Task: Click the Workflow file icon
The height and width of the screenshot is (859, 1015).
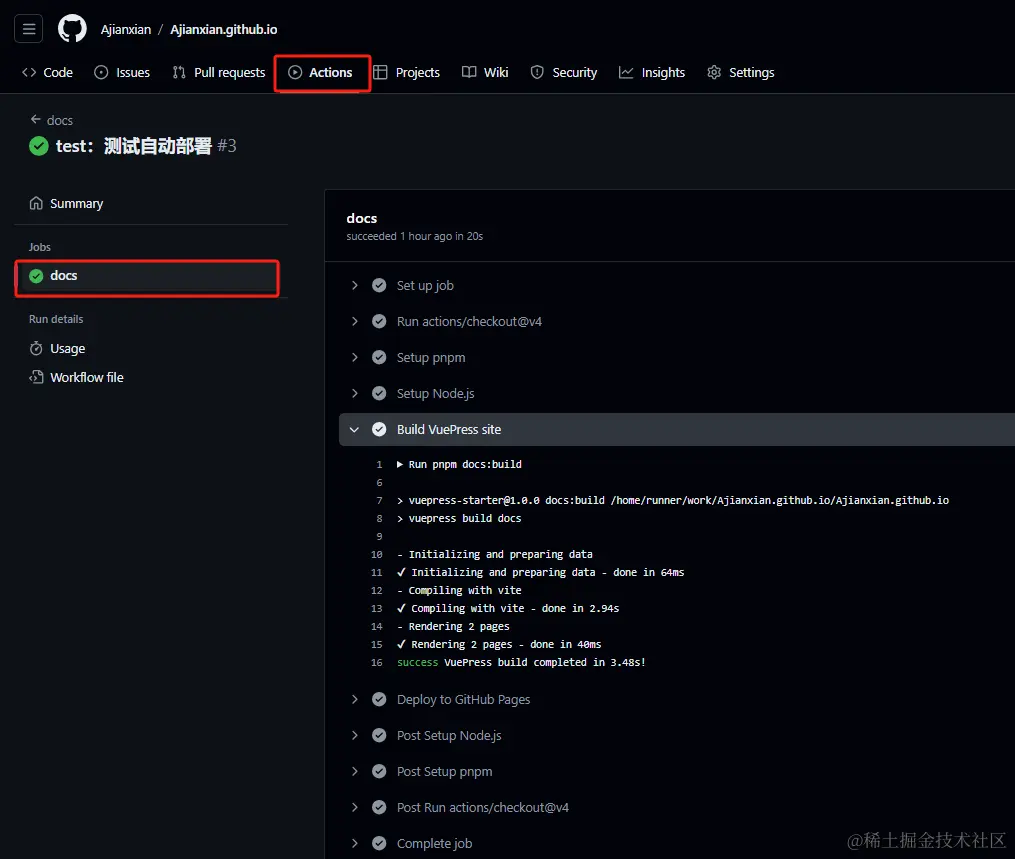Action: pos(36,377)
